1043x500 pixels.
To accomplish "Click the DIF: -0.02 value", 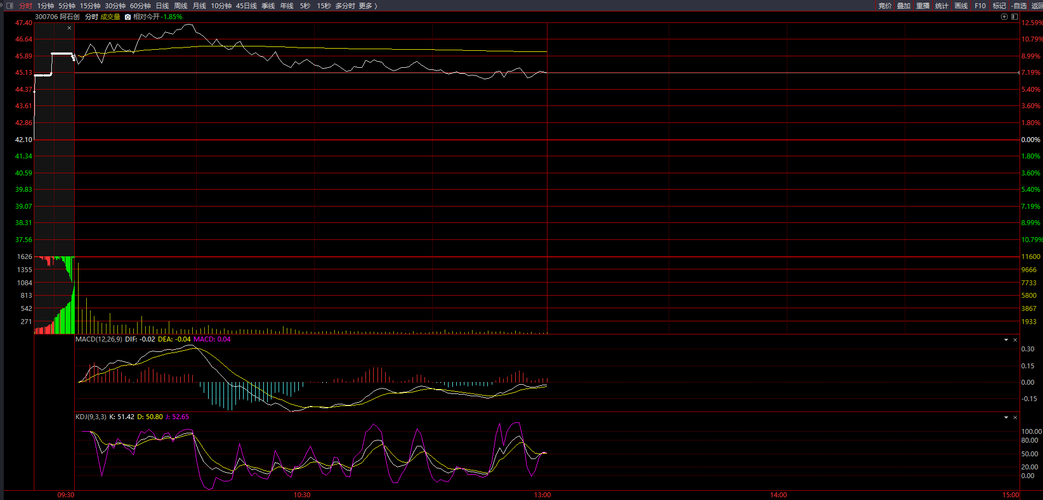I will [x=140, y=340].
